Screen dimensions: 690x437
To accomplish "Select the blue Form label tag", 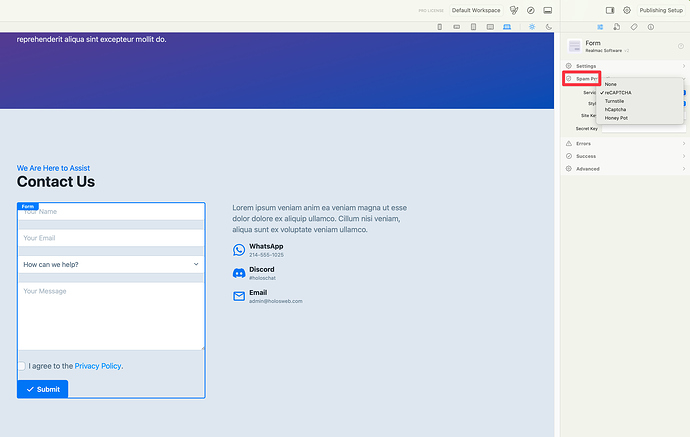I will click(28, 206).
